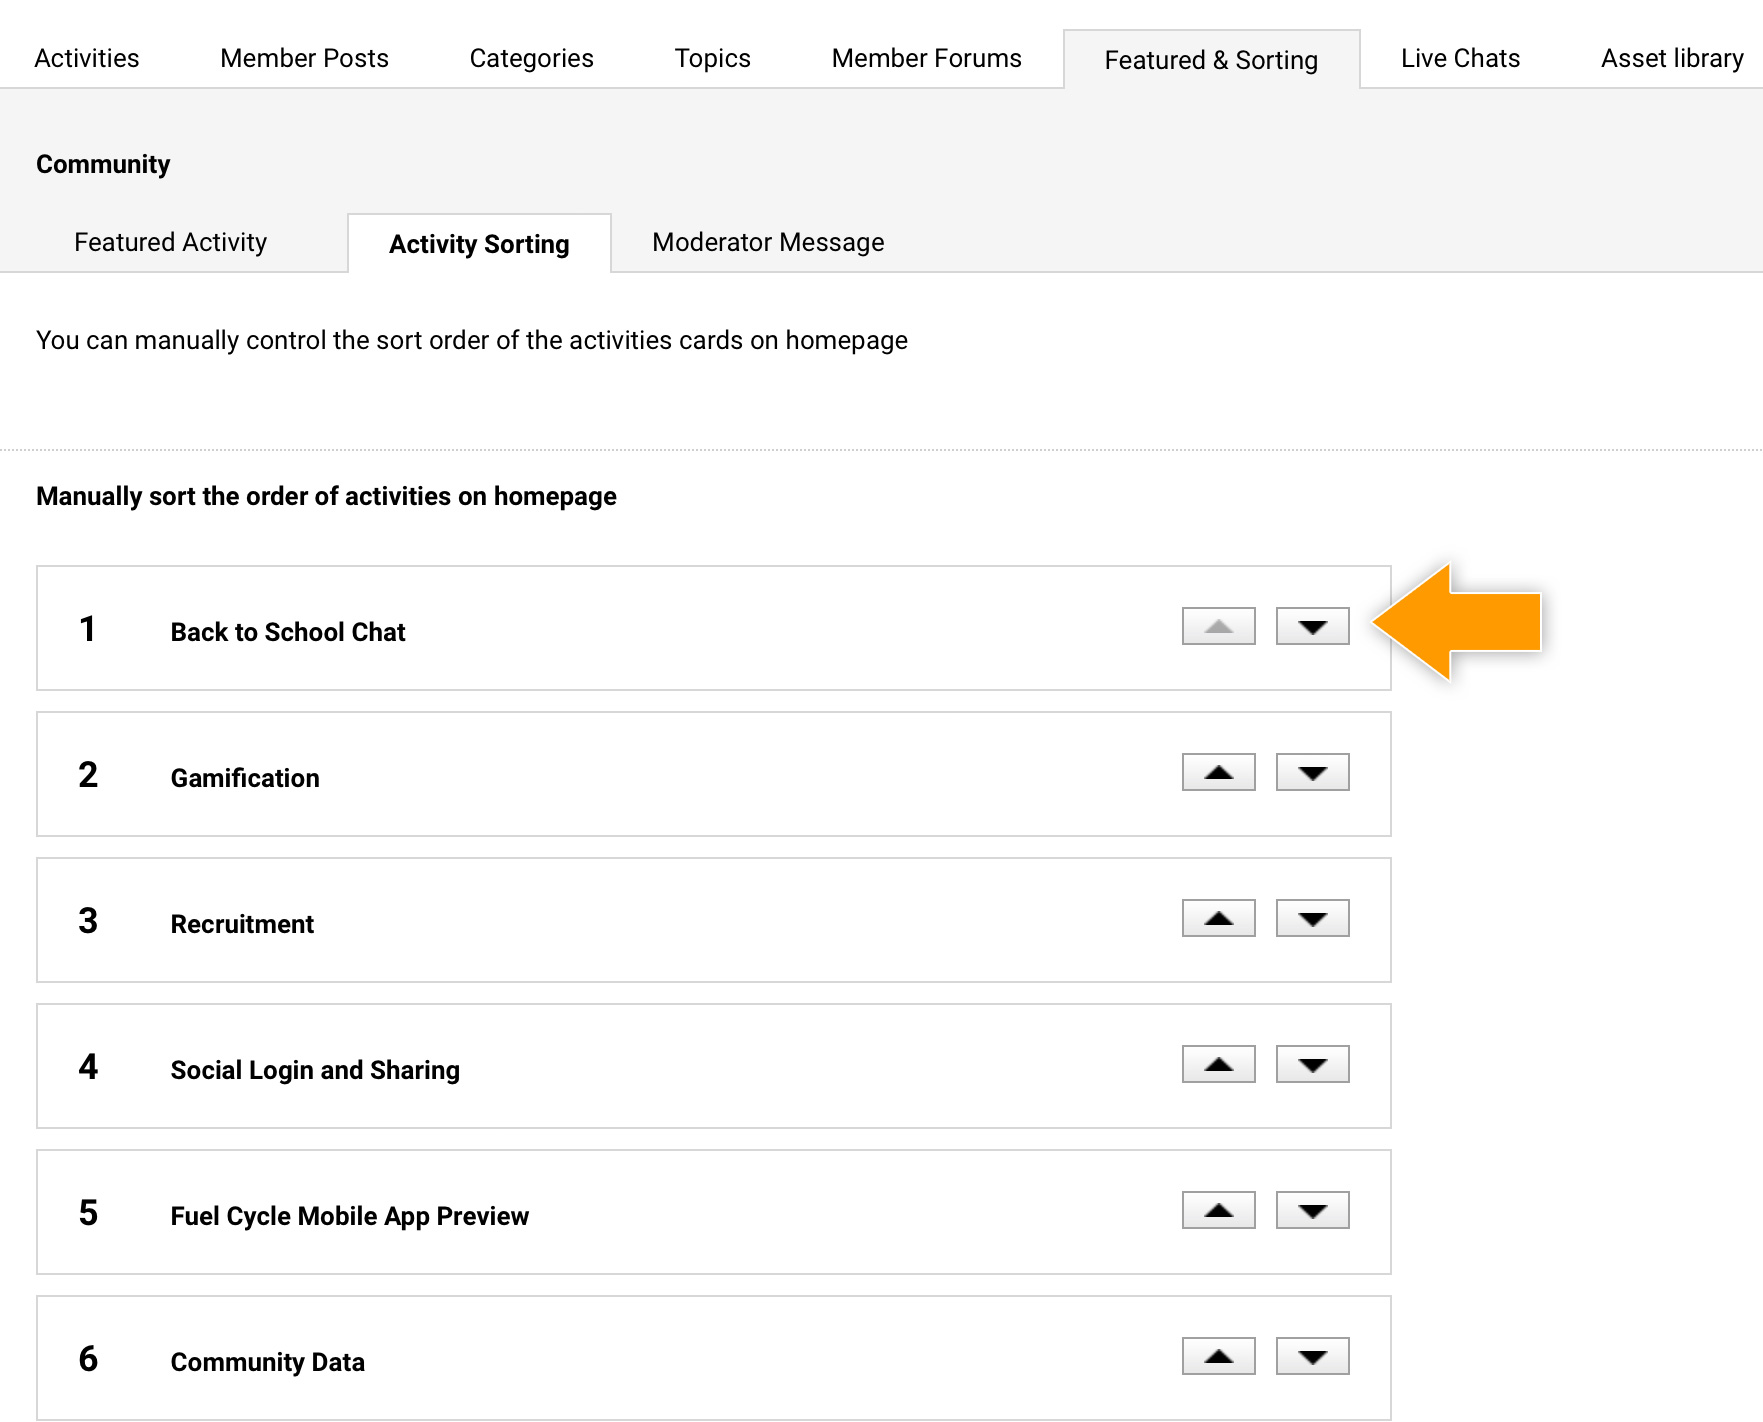Move Social Login and Sharing up
This screenshot has width=1763, height=1422.
click(x=1218, y=1065)
